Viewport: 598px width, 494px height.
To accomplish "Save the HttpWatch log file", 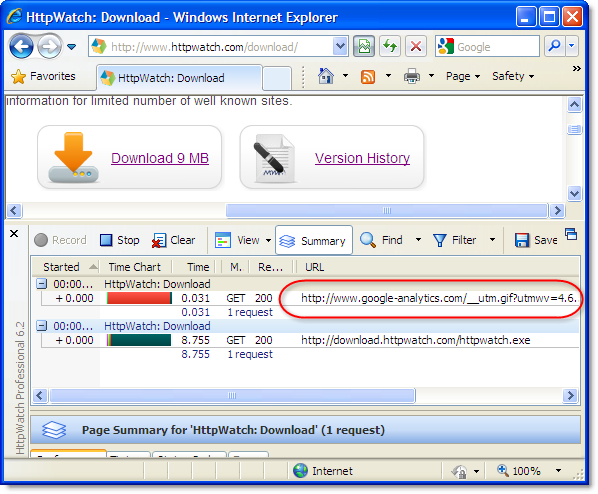I will coord(536,240).
